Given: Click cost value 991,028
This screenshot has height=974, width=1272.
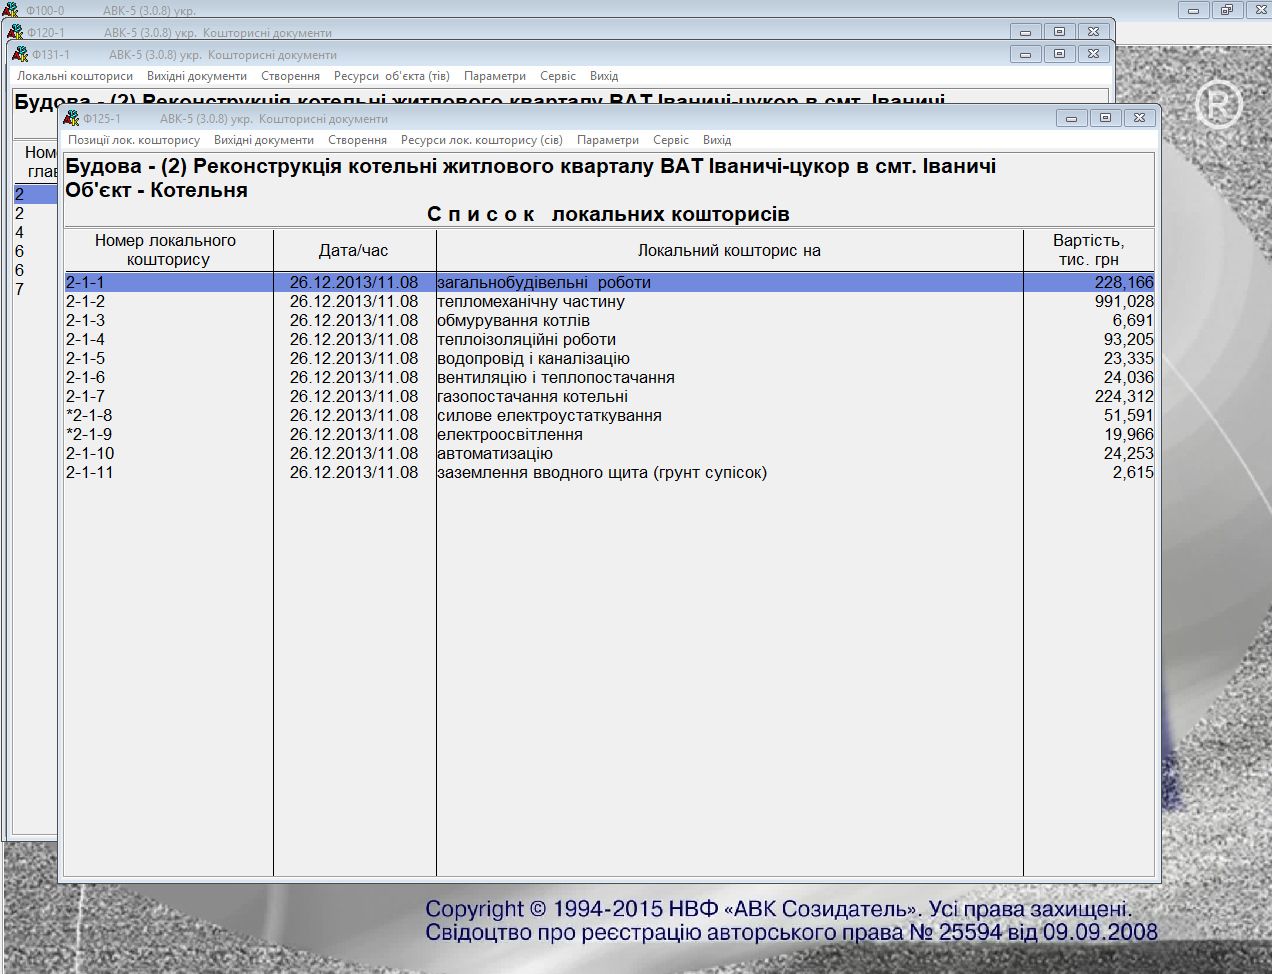Looking at the screenshot, I should (x=1124, y=301).
